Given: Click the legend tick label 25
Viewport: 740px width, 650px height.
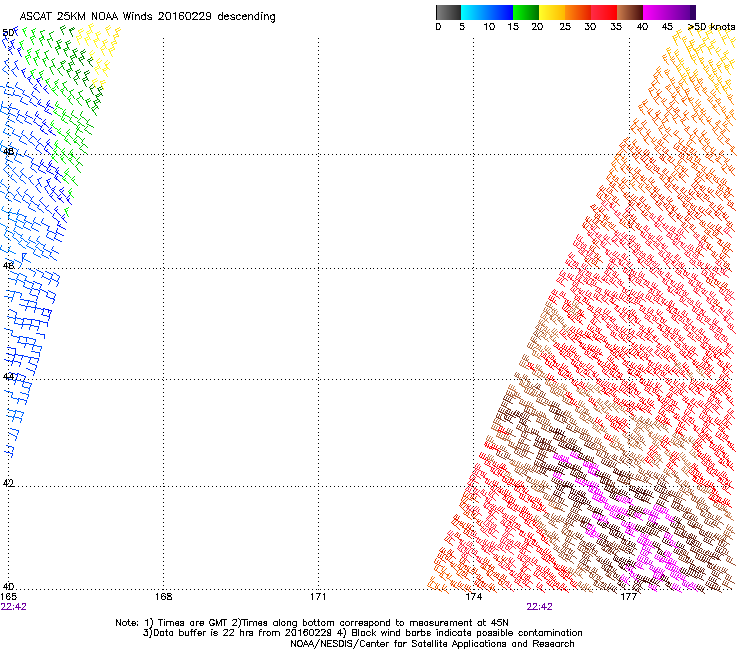Looking at the screenshot, I should (x=565, y=27).
